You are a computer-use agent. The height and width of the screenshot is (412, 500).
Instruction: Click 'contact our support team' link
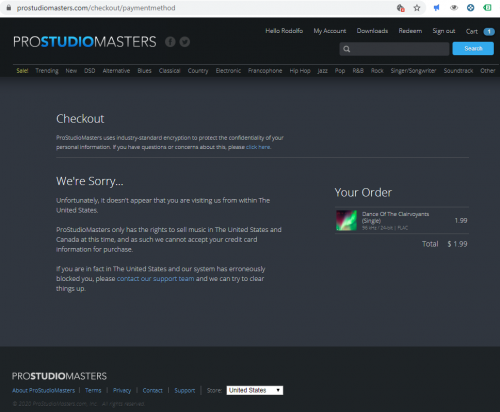(x=155, y=279)
